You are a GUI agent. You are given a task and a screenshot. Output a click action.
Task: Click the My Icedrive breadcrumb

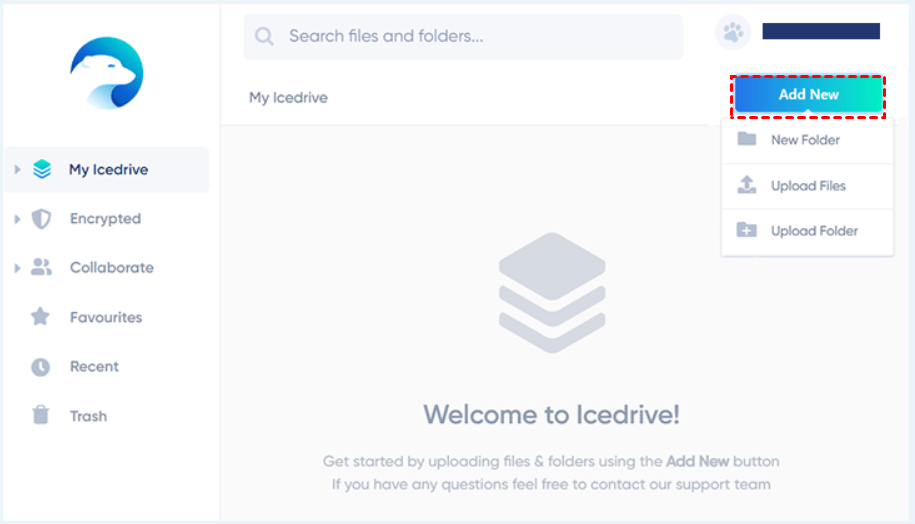coord(288,98)
